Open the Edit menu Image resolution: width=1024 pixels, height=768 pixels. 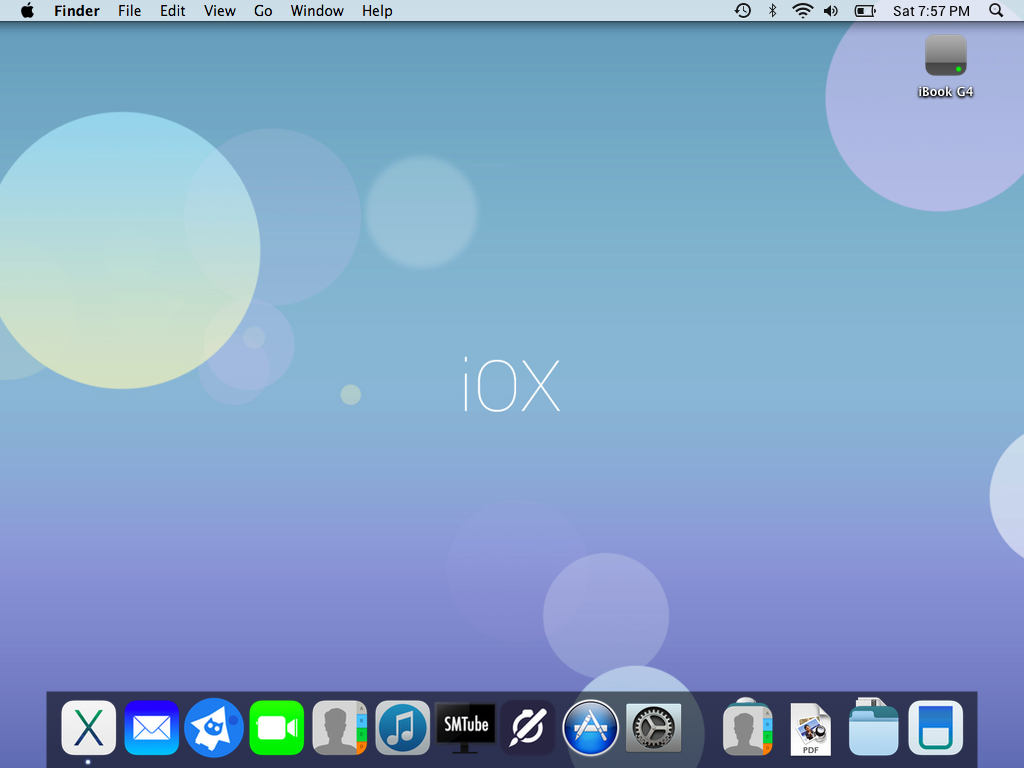point(172,10)
